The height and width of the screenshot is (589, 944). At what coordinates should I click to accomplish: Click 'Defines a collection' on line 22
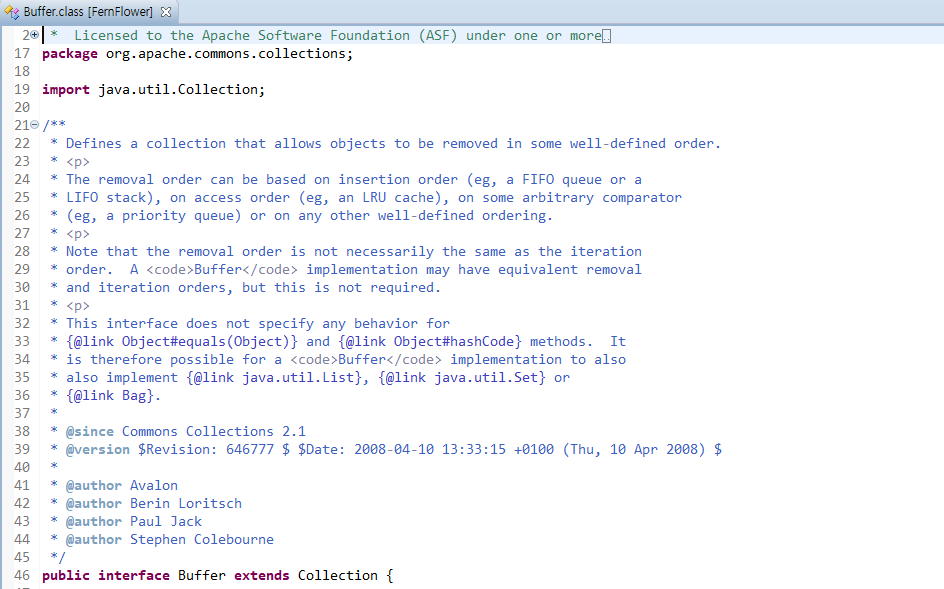(146, 144)
